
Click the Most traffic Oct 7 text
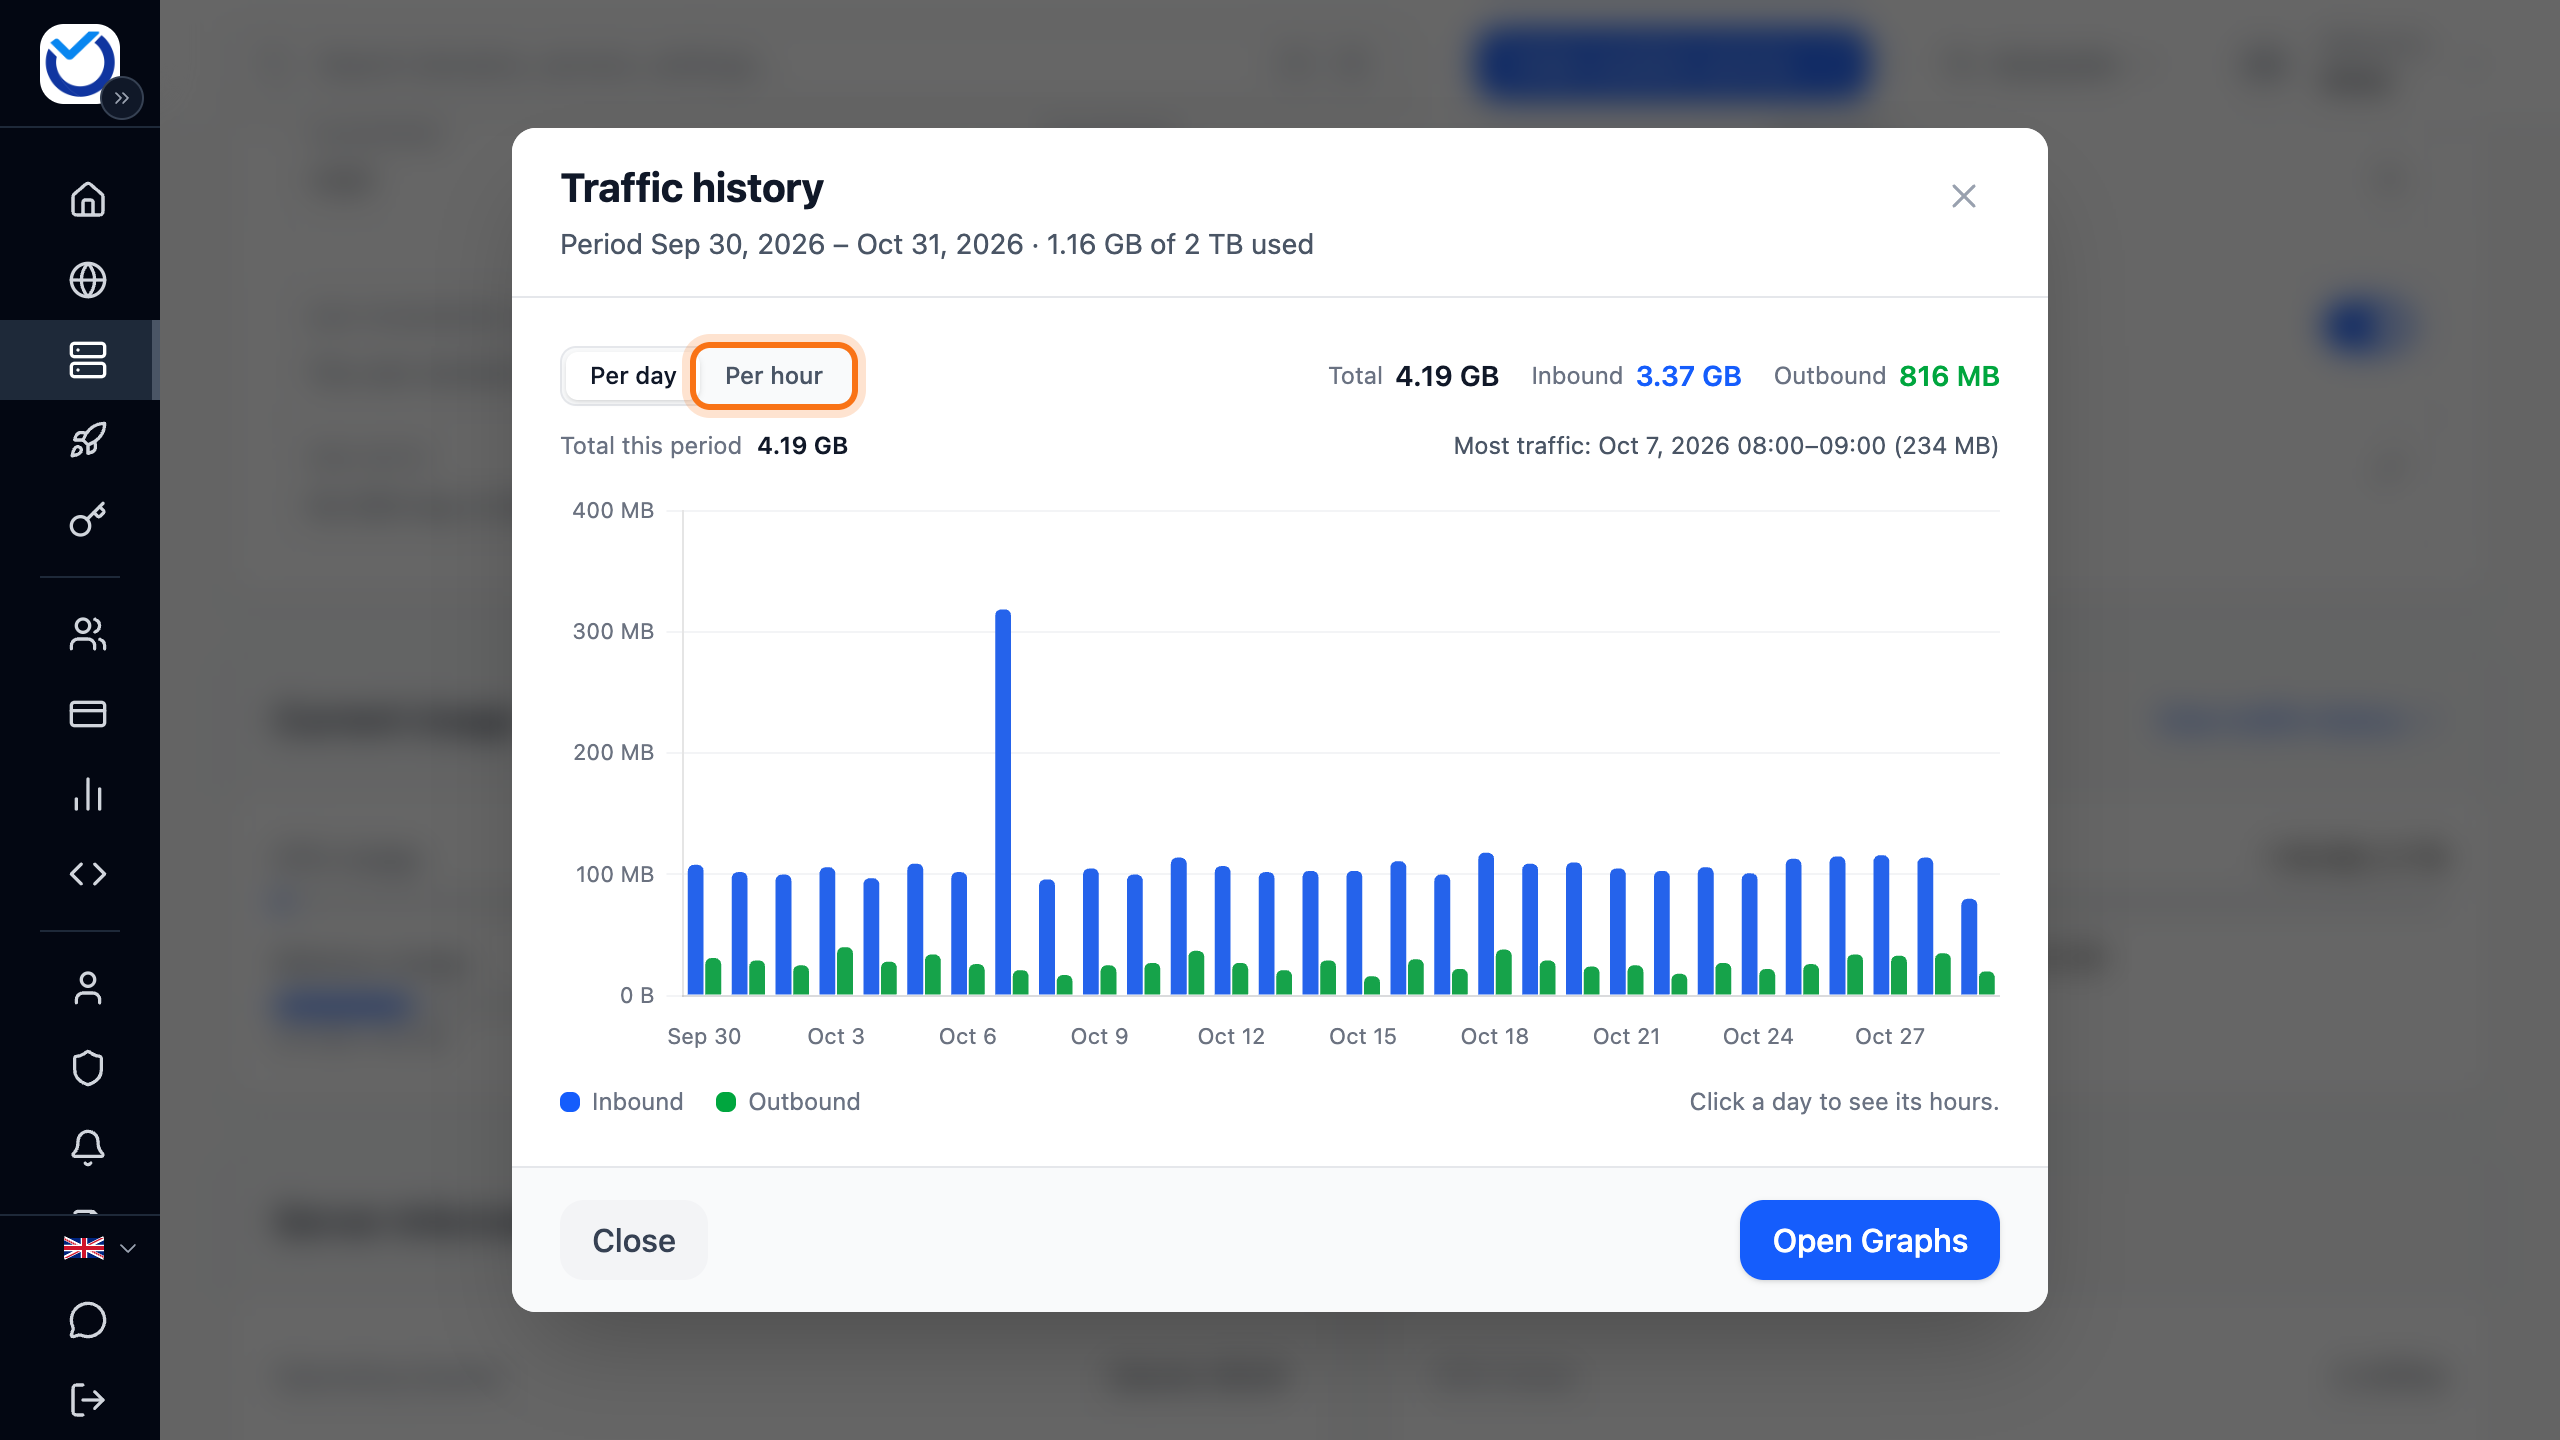(1726, 446)
